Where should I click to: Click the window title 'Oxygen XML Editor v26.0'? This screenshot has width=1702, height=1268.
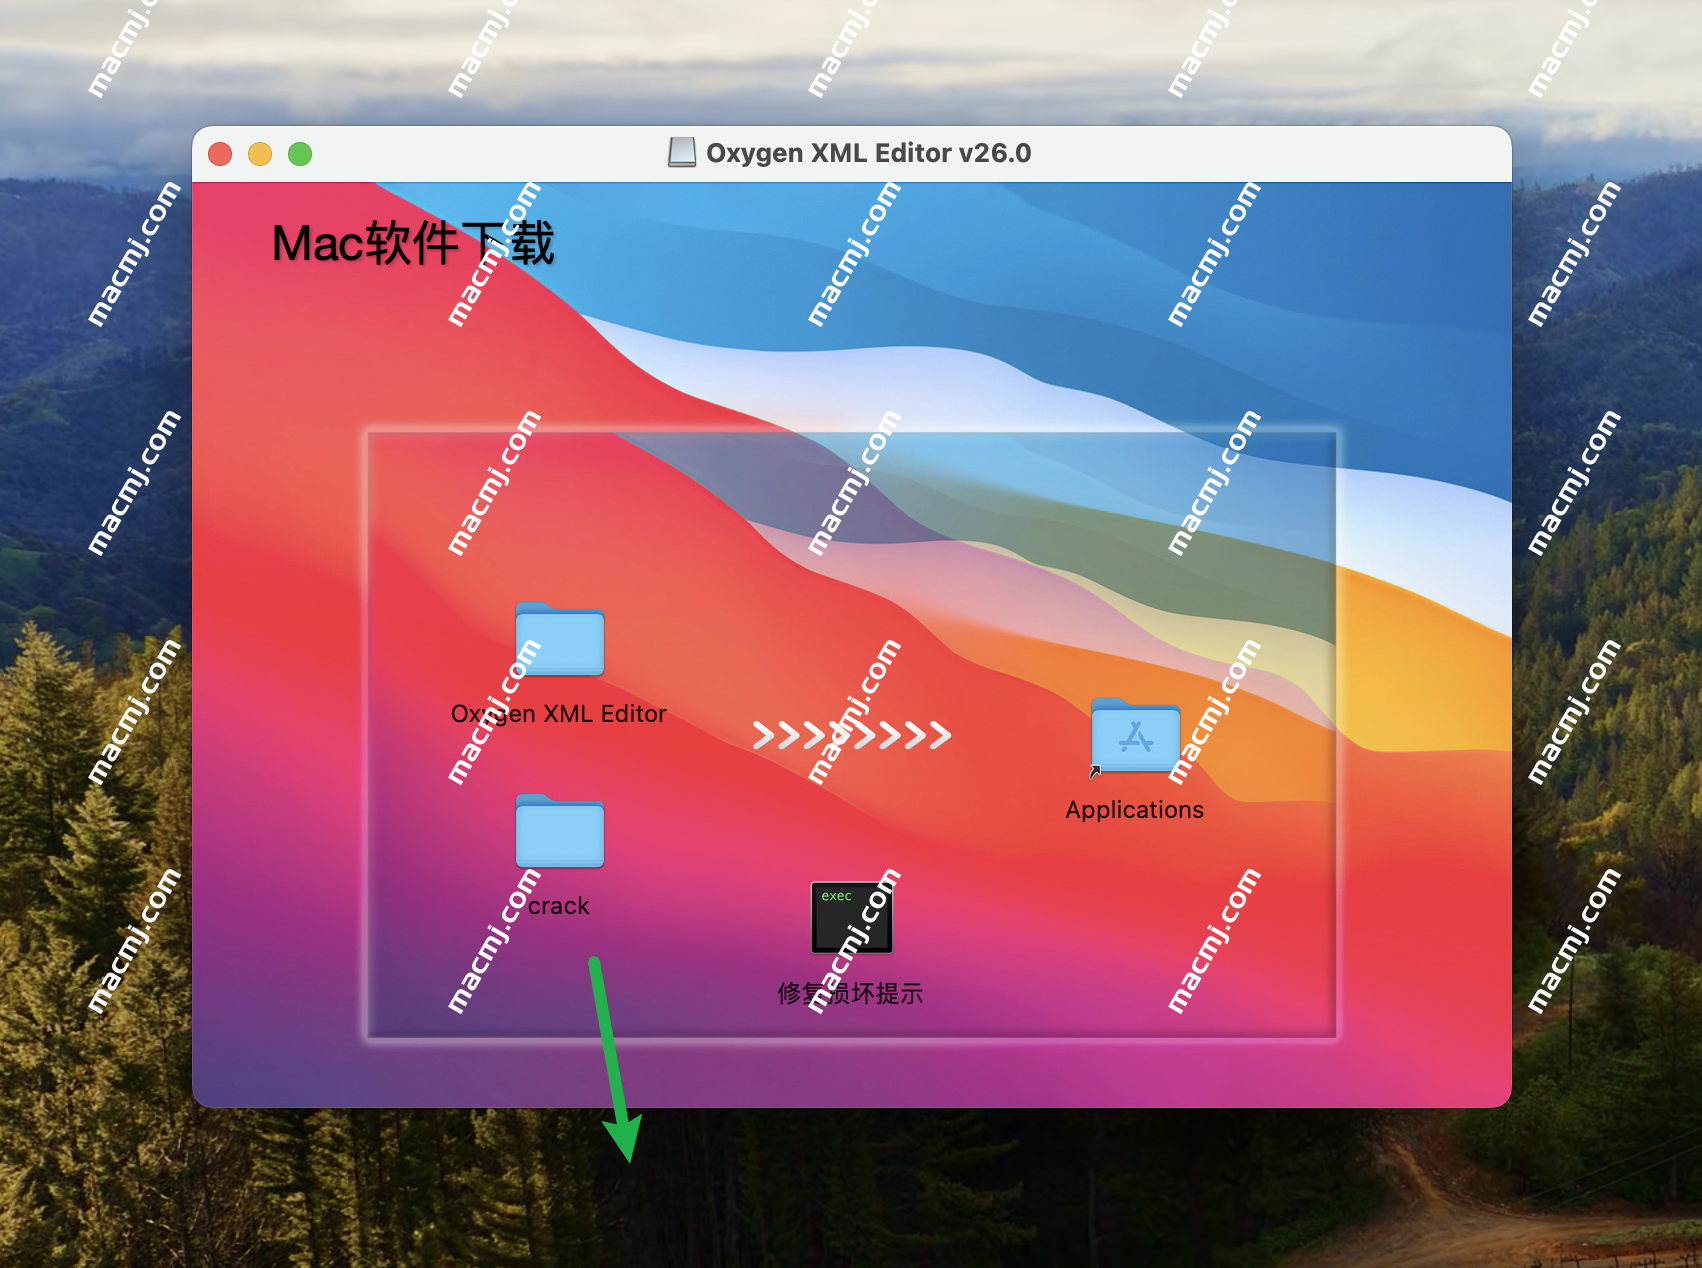pyautogui.click(x=868, y=153)
